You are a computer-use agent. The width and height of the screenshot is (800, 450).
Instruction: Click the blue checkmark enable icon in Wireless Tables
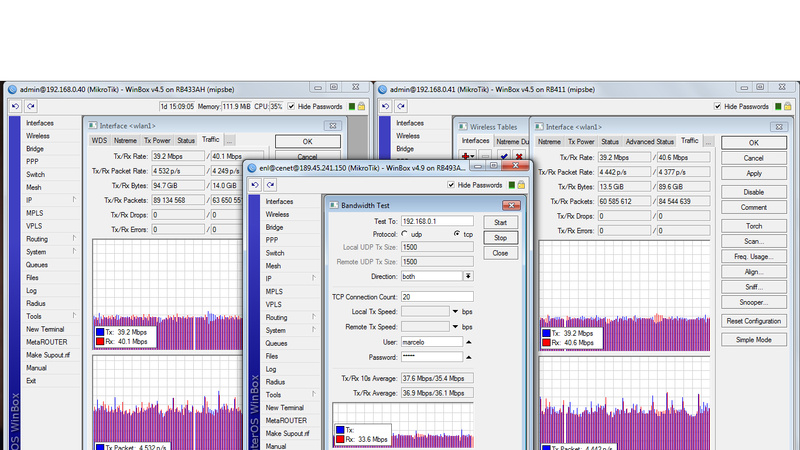505,156
